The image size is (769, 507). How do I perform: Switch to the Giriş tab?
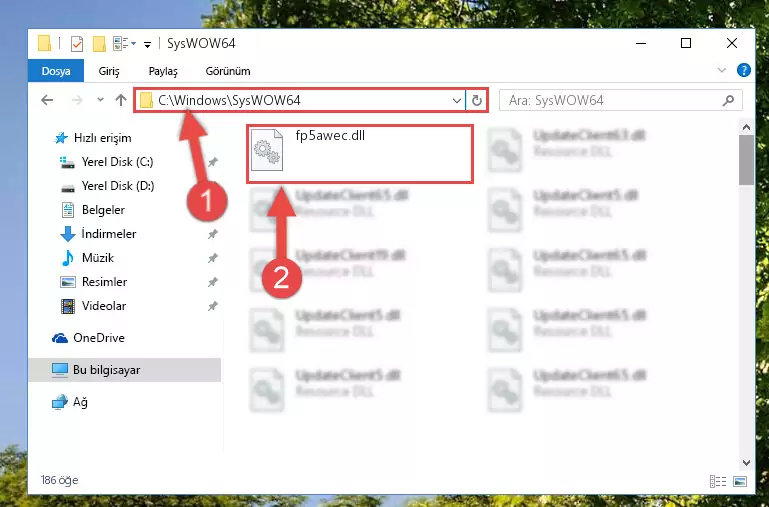coord(108,71)
